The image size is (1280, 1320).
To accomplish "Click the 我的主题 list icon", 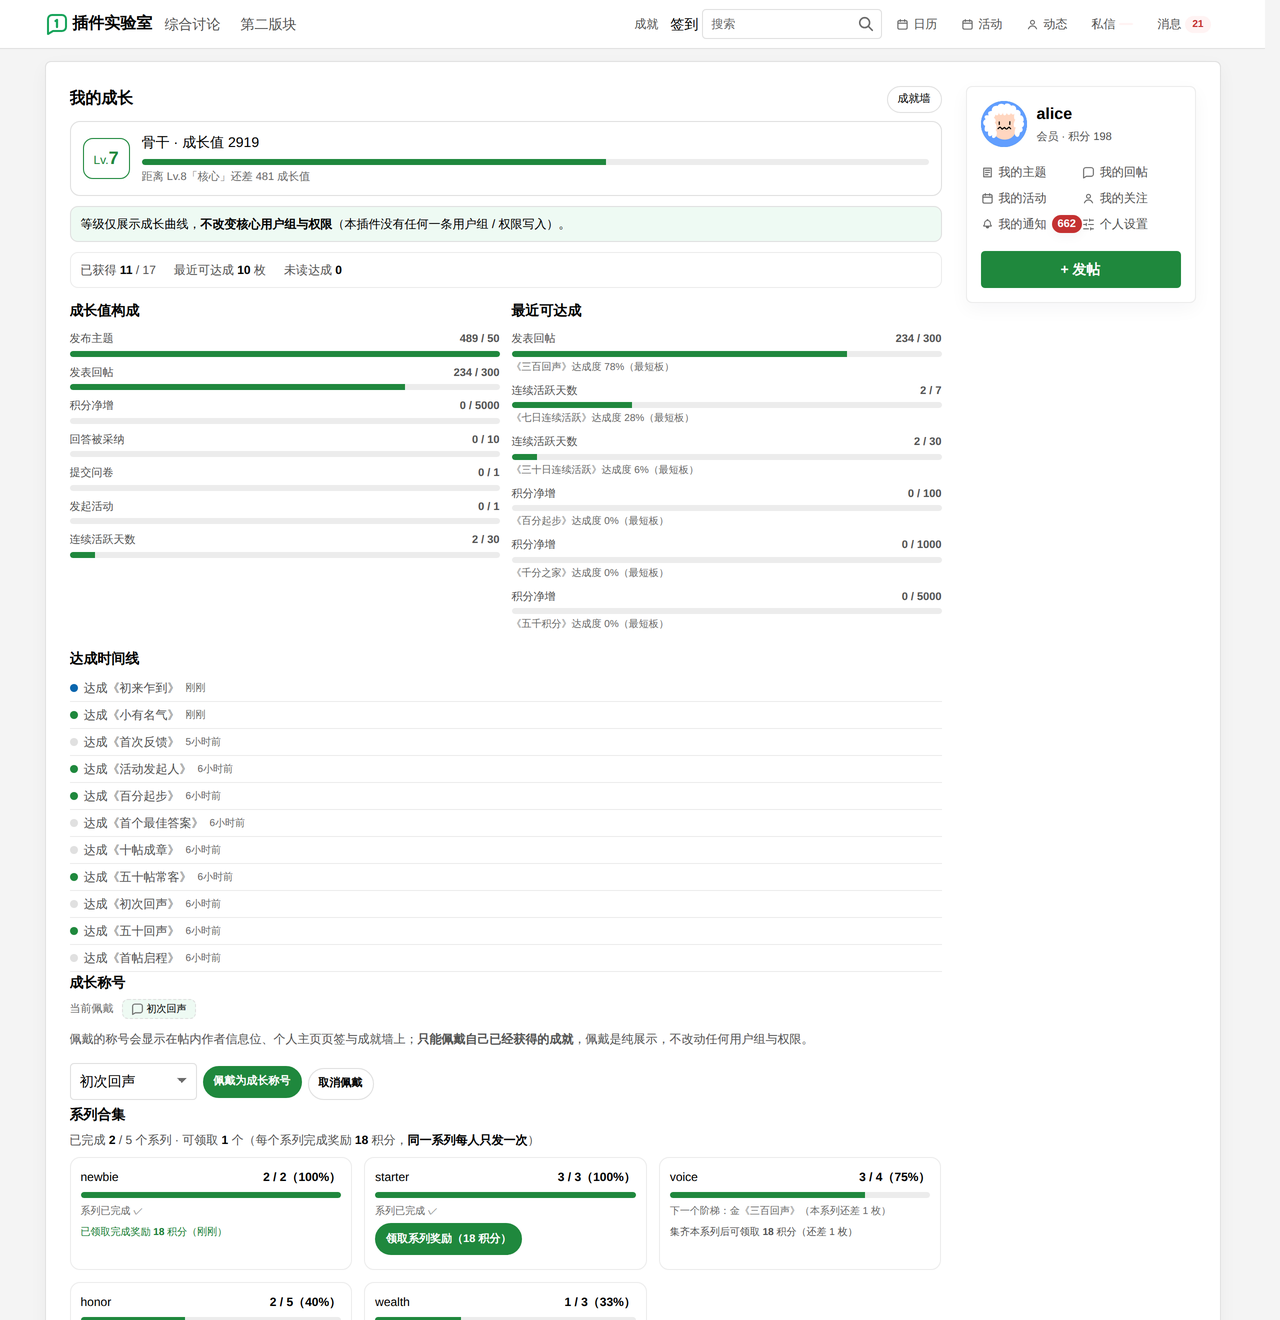I will pyautogui.click(x=988, y=173).
